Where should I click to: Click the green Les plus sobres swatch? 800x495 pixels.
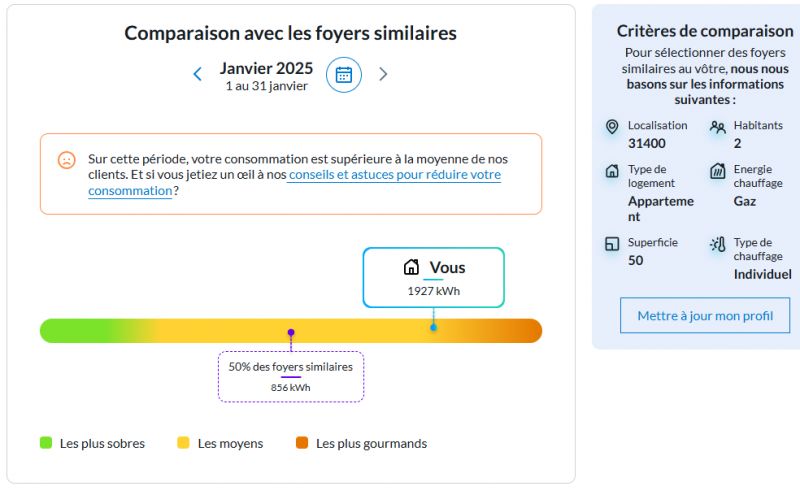(46, 443)
